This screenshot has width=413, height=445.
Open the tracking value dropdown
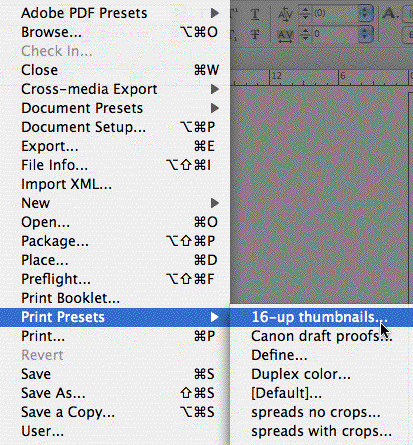pyautogui.click(x=366, y=34)
